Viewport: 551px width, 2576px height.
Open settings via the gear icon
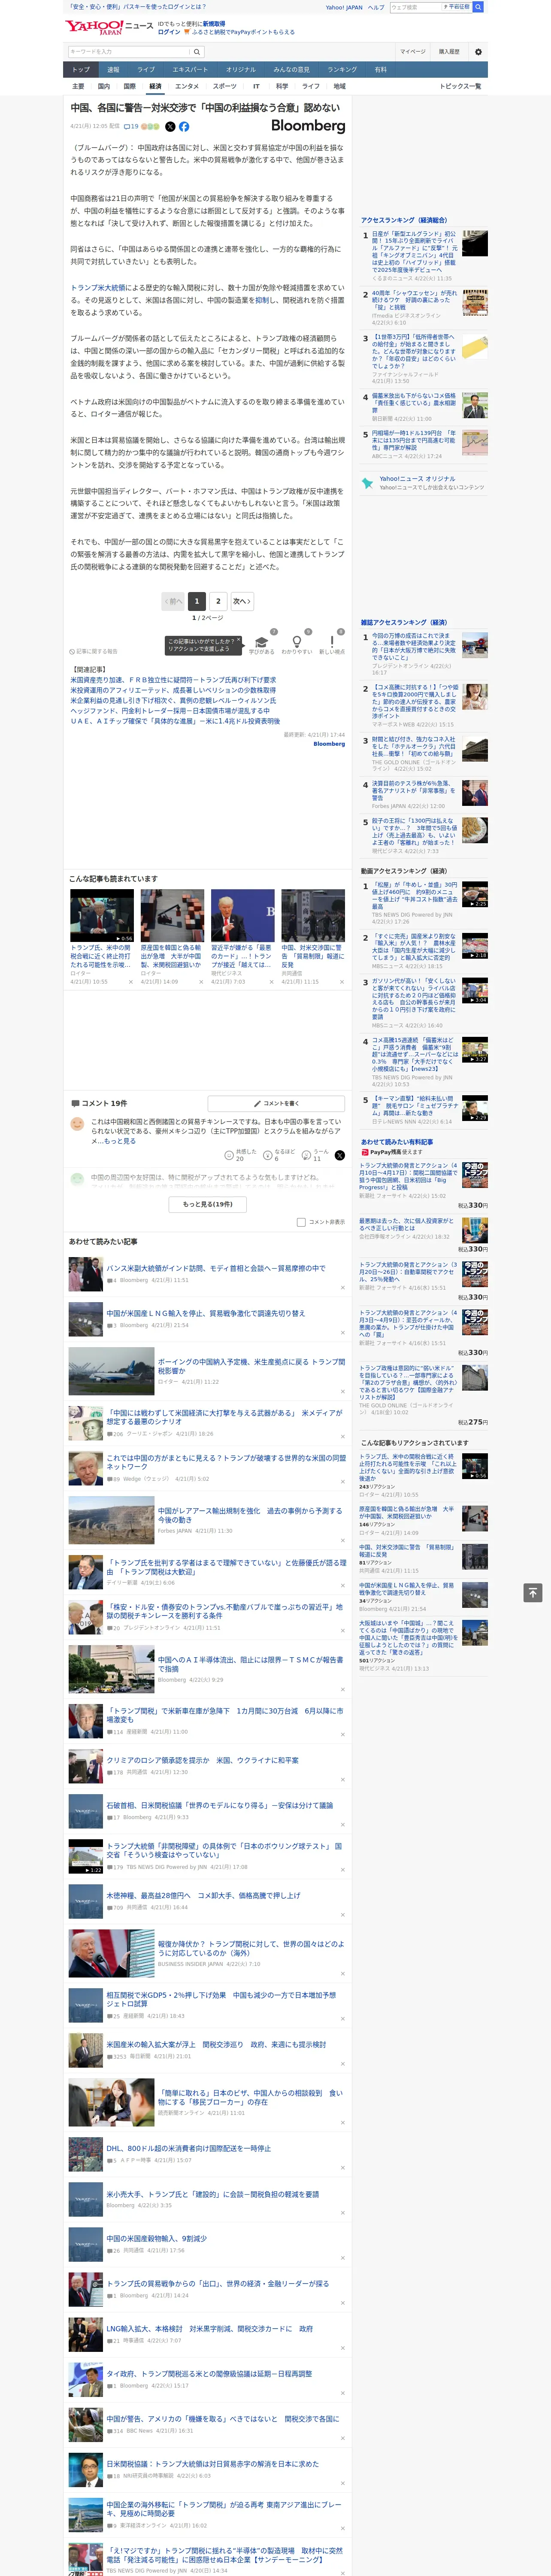click(478, 52)
